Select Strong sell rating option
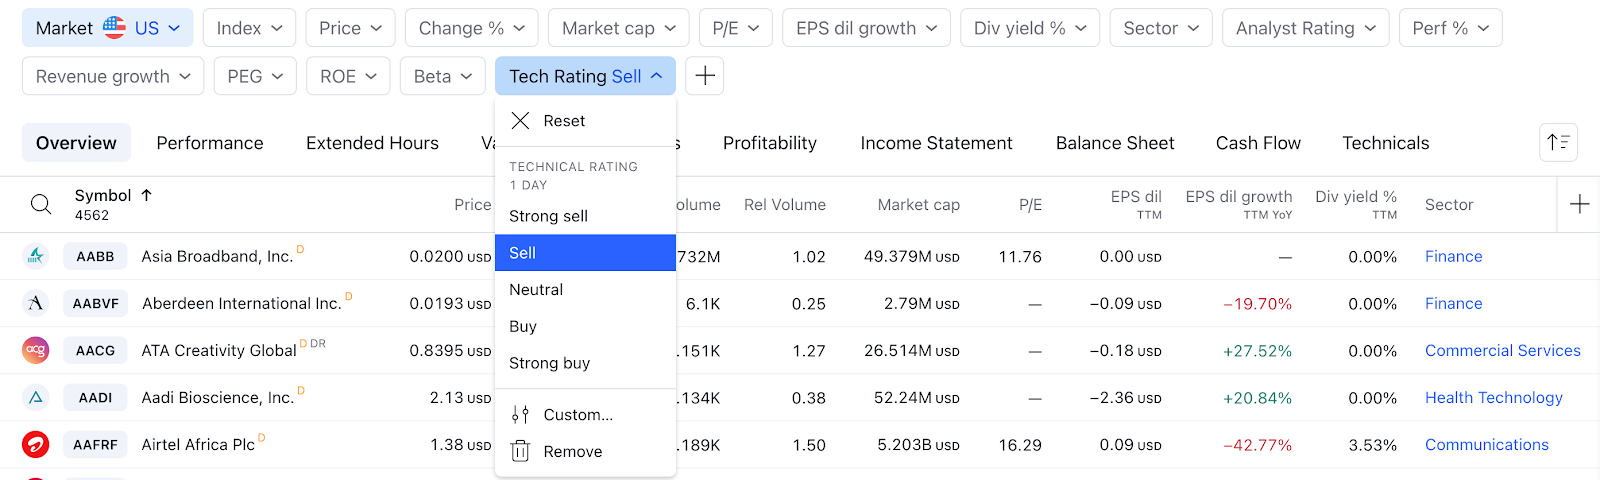Viewport: 1600px width, 480px height. point(548,216)
